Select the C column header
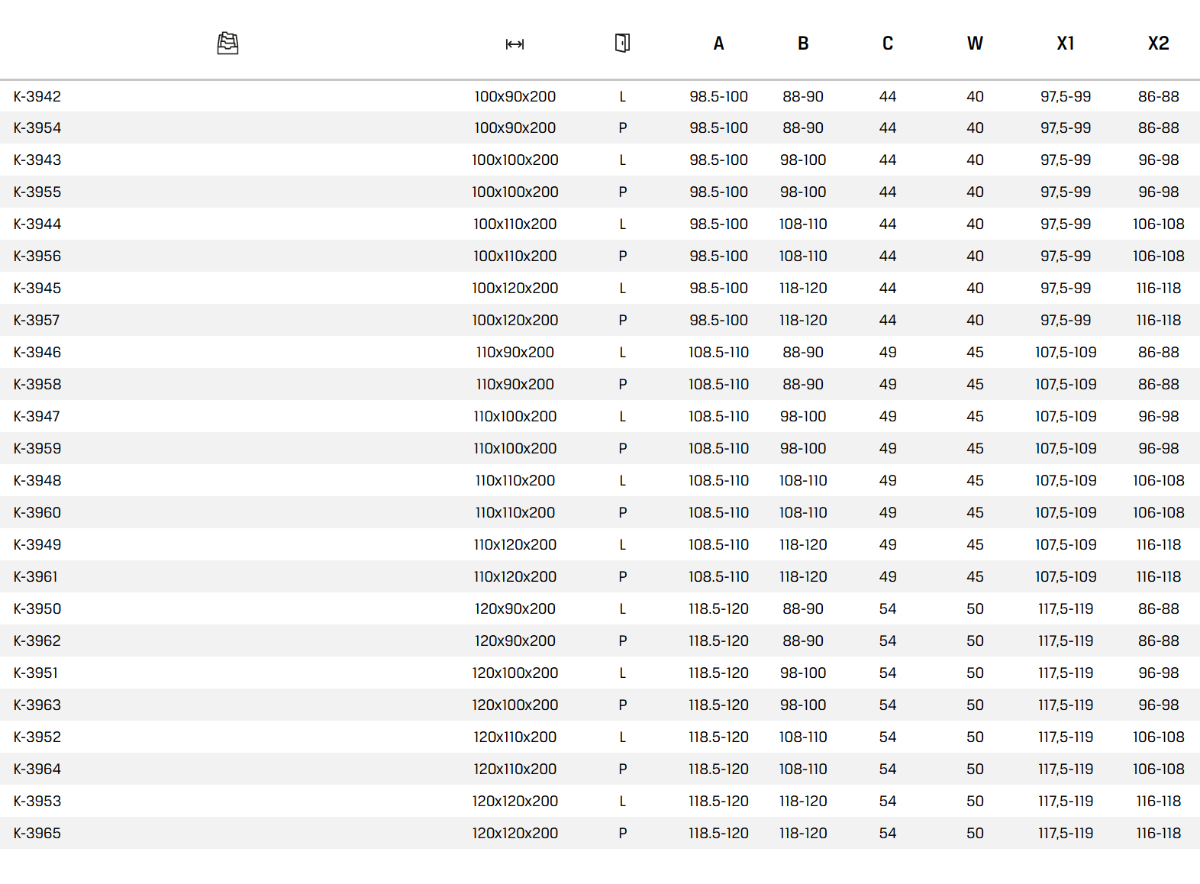The image size is (1200, 884). [887, 44]
